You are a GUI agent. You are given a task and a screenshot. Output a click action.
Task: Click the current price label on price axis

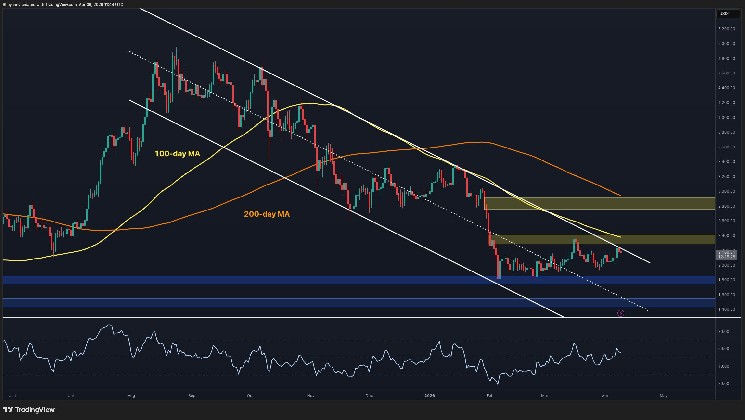(x=727, y=255)
